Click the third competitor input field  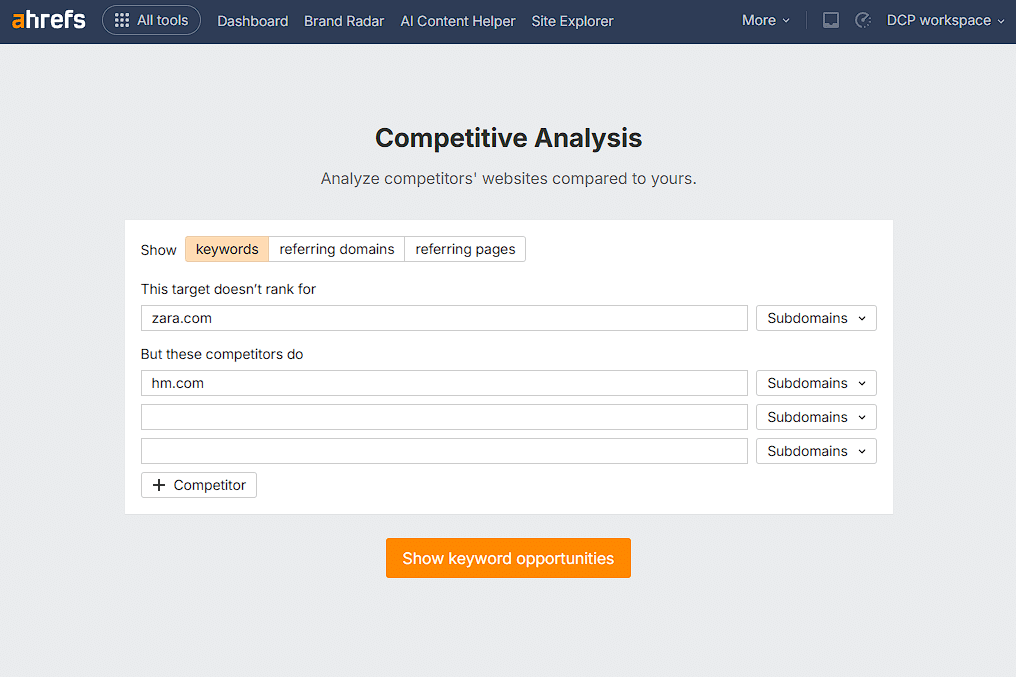pos(444,451)
